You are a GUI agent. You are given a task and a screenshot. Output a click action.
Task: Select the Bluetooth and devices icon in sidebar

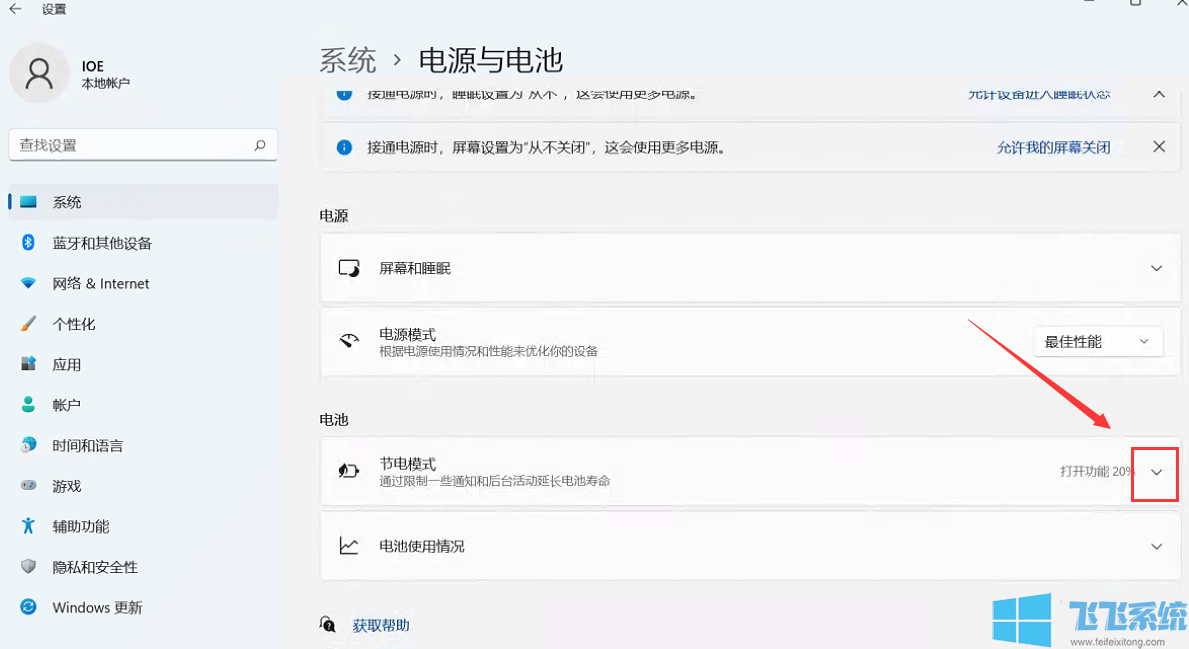[30, 242]
